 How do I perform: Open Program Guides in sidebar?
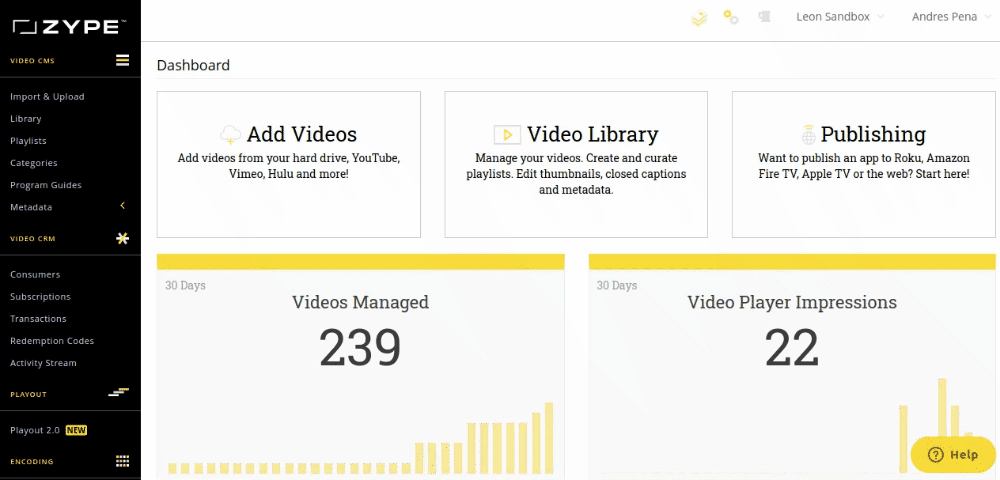pyautogui.click(x=46, y=185)
